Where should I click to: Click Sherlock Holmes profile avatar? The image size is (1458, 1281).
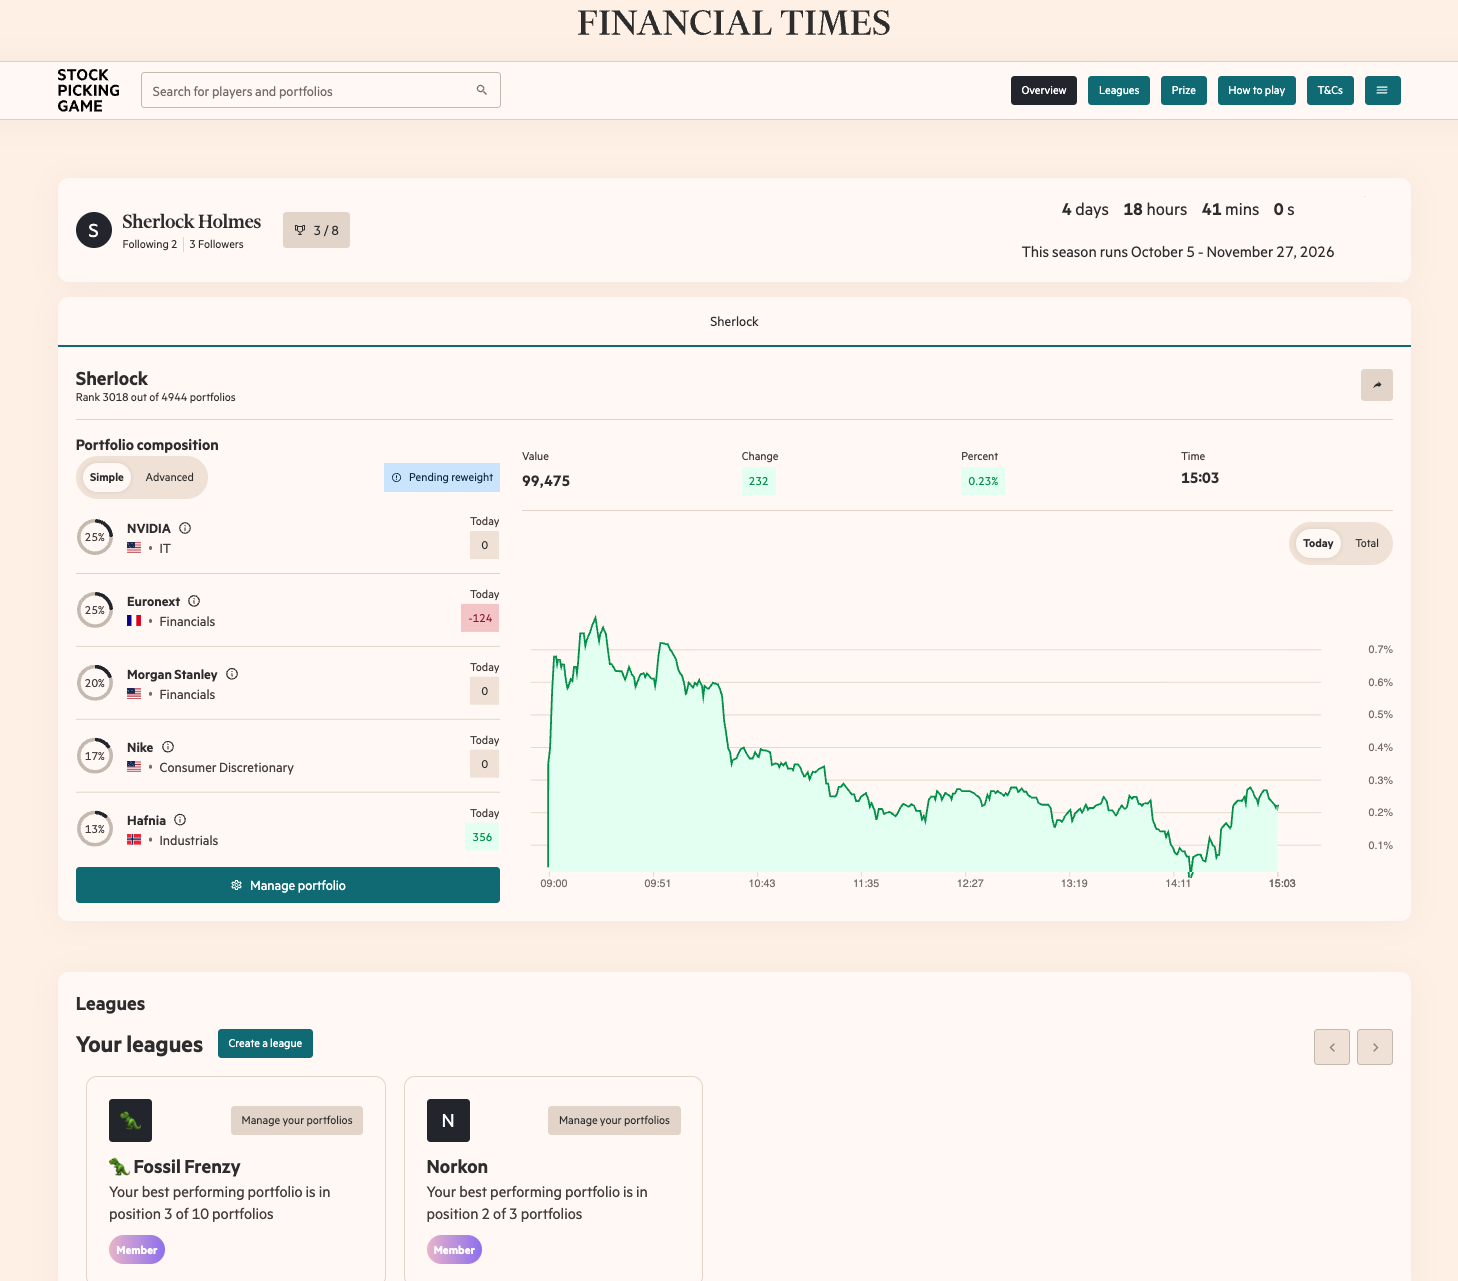point(94,230)
